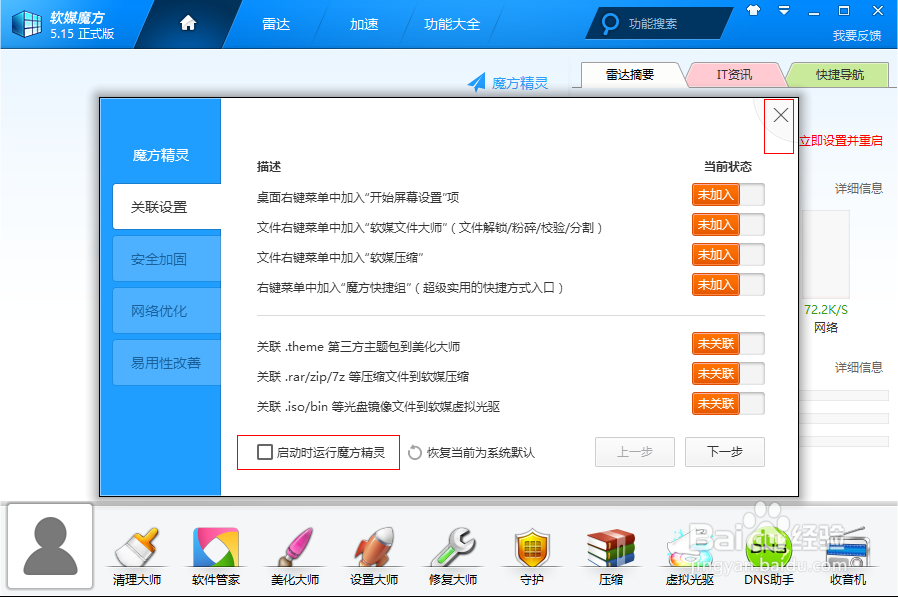Click the 下一步 button
This screenshot has height=597, width=898.
pyautogui.click(x=724, y=452)
